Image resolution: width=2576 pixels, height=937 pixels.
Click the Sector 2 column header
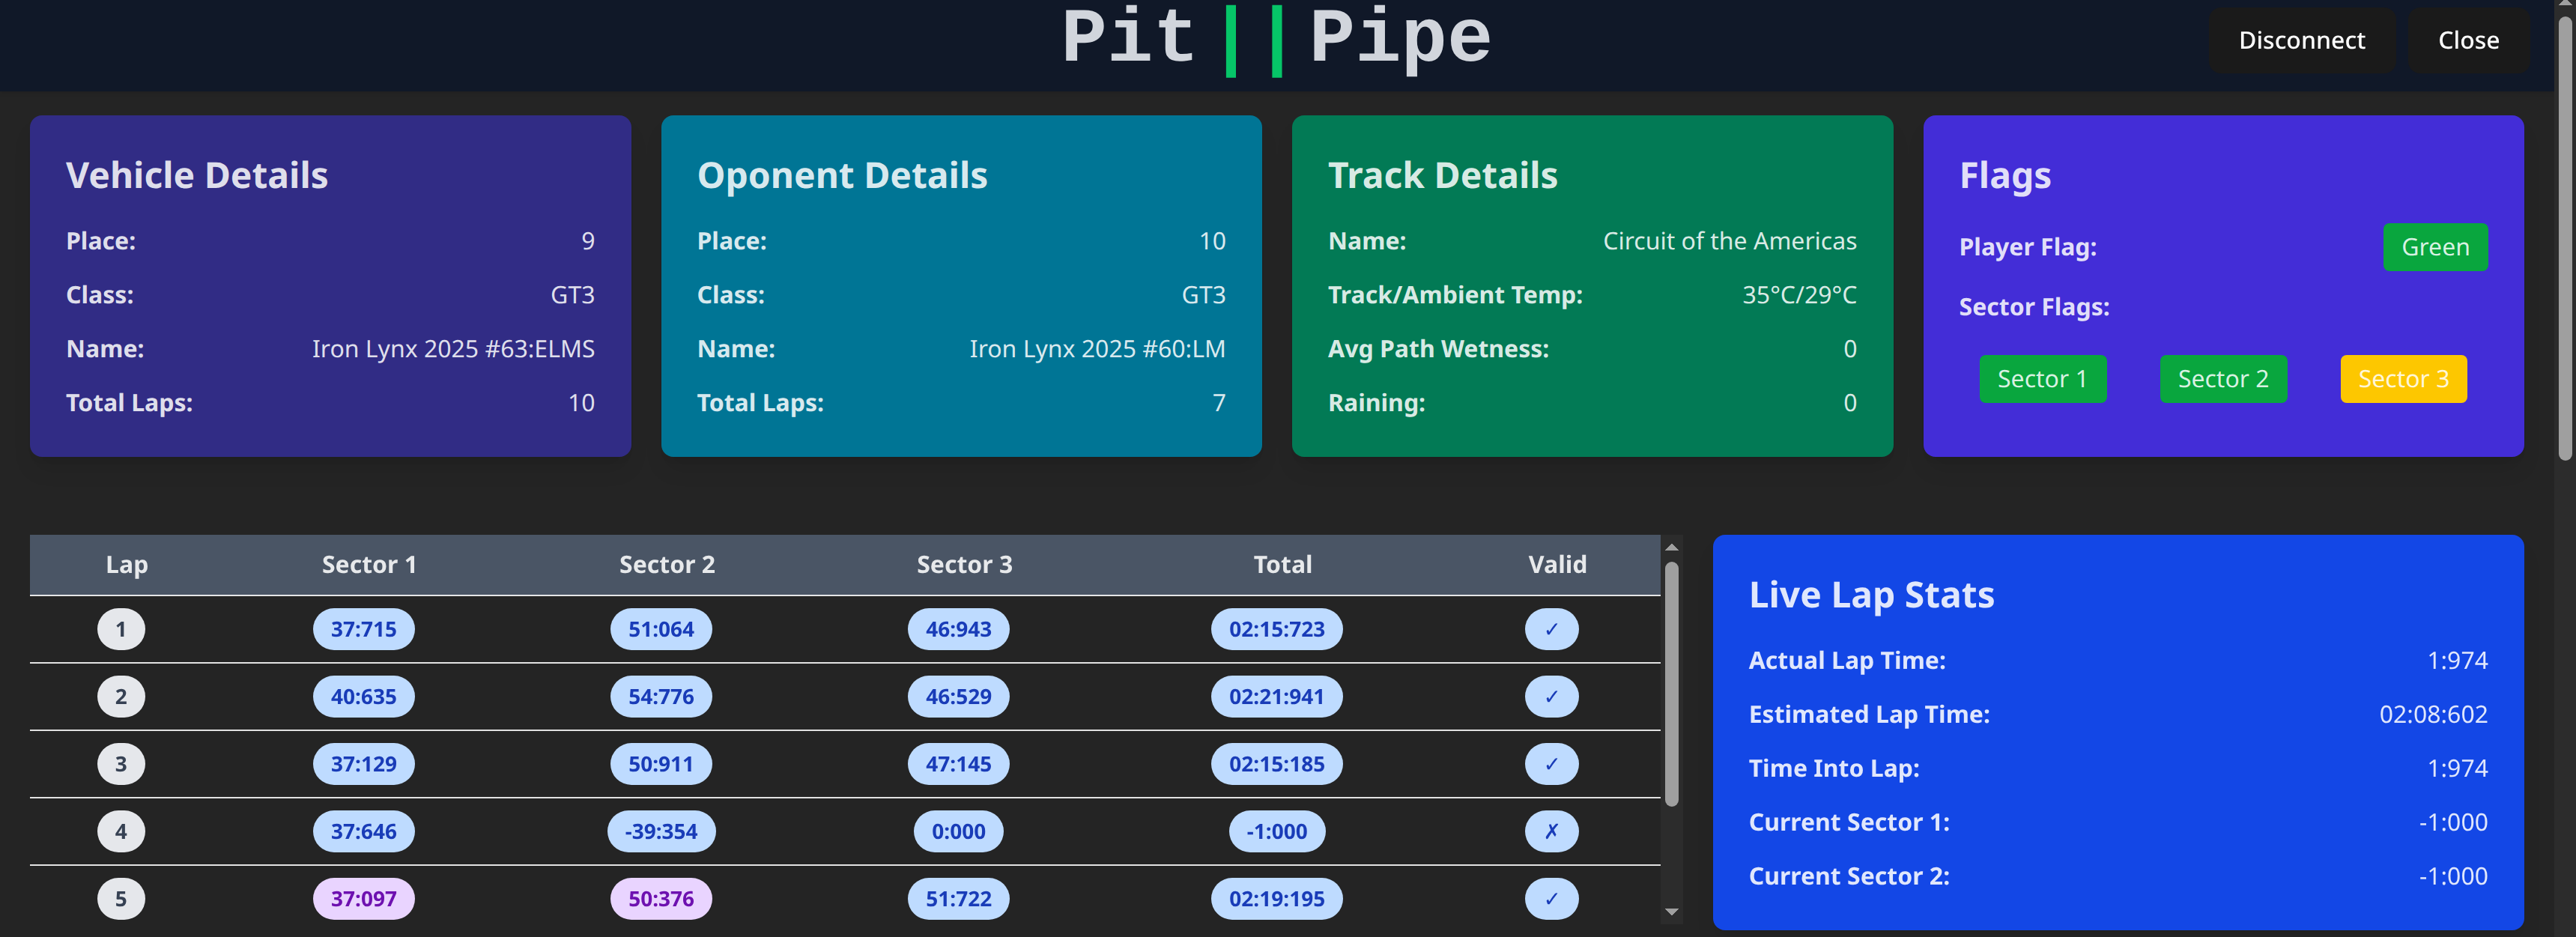pyautogui.click(x=667, y=564)
